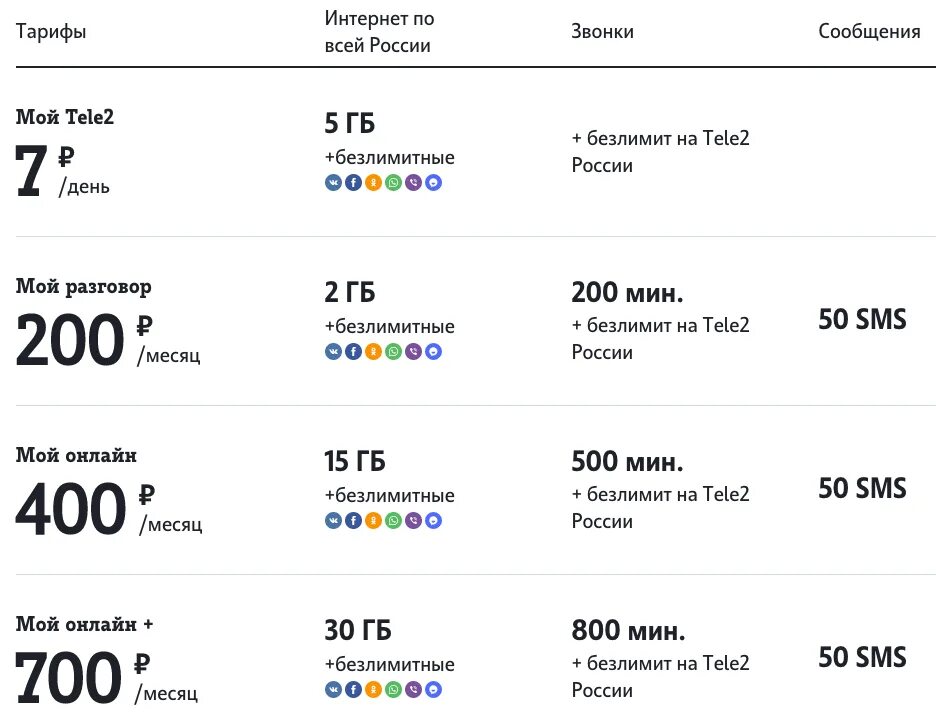Viewport: 936px width, 713px height.
Task: Click the VK icon in Мой Tele2 row
Action: [x=333, y=183]
